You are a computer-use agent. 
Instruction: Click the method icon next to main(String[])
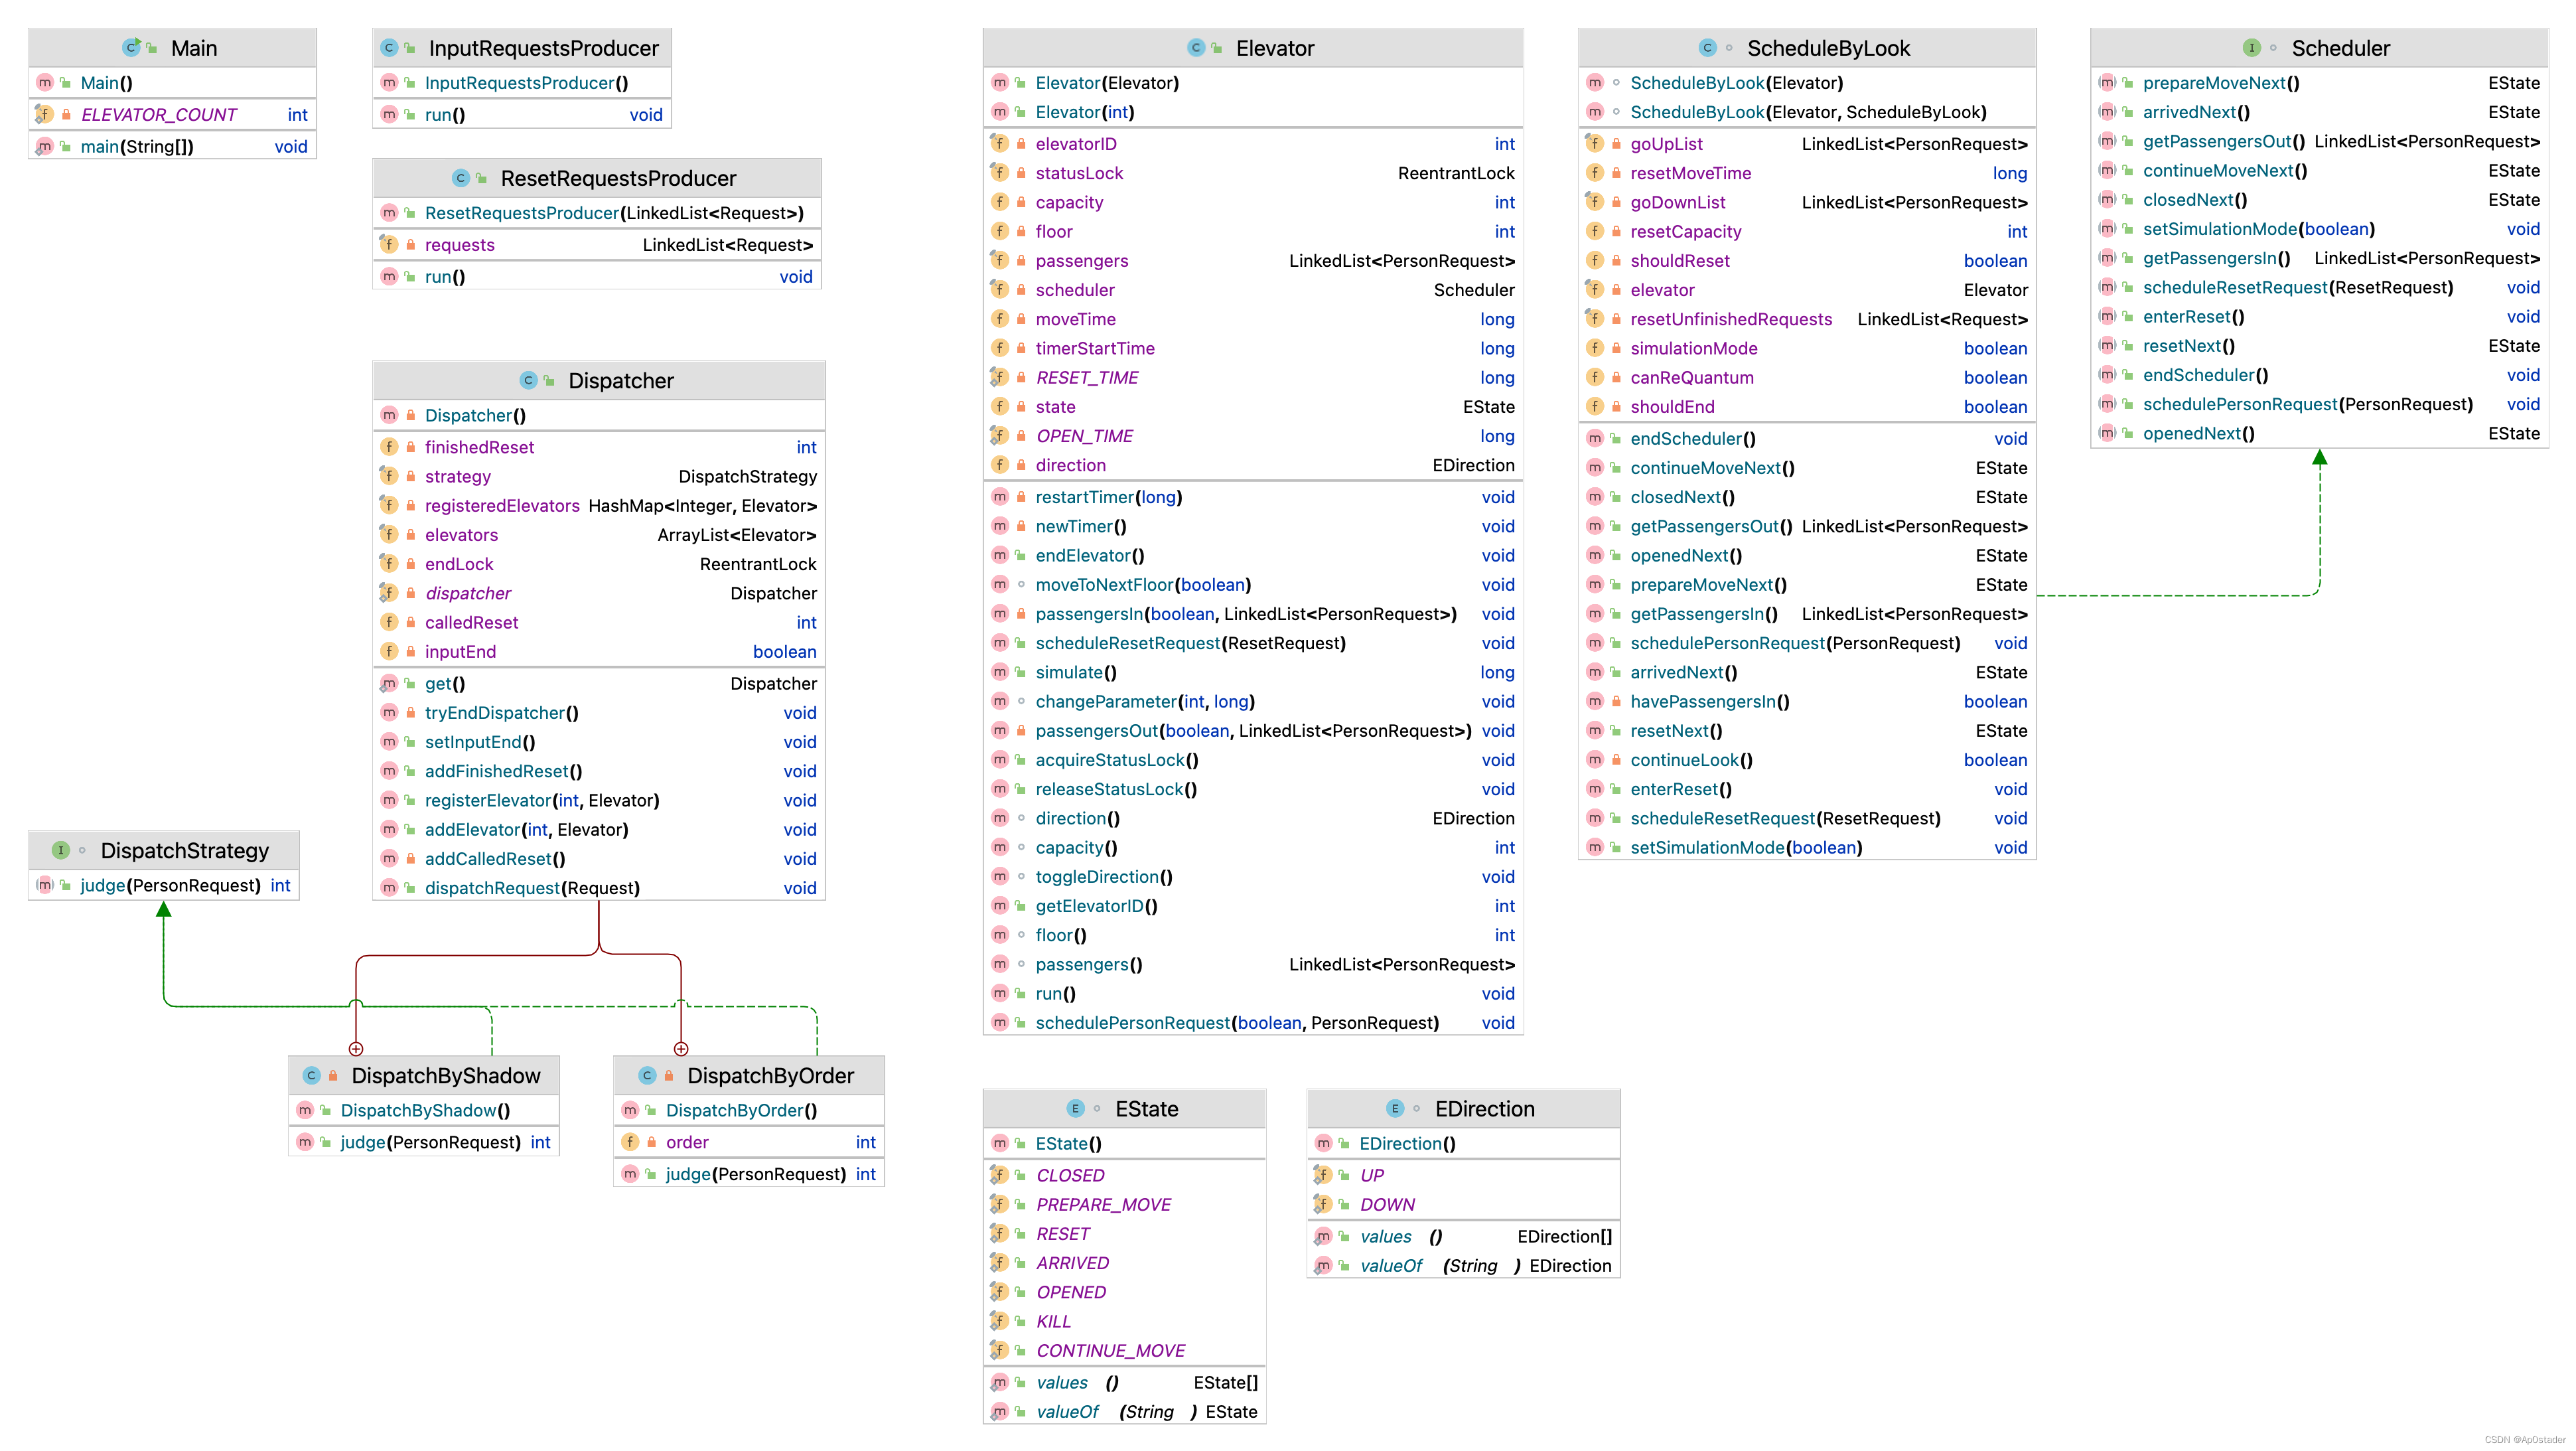(44, 147)
